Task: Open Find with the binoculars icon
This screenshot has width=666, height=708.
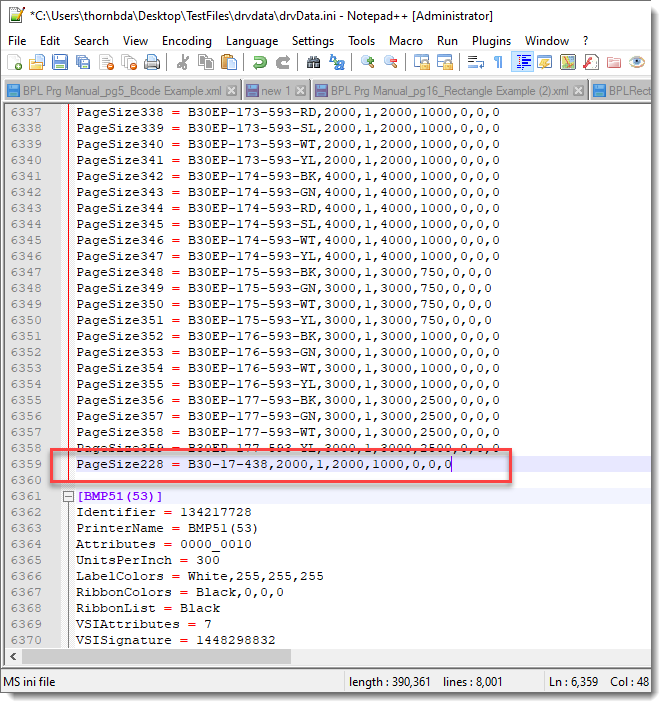Action: (x=313, y=62)
